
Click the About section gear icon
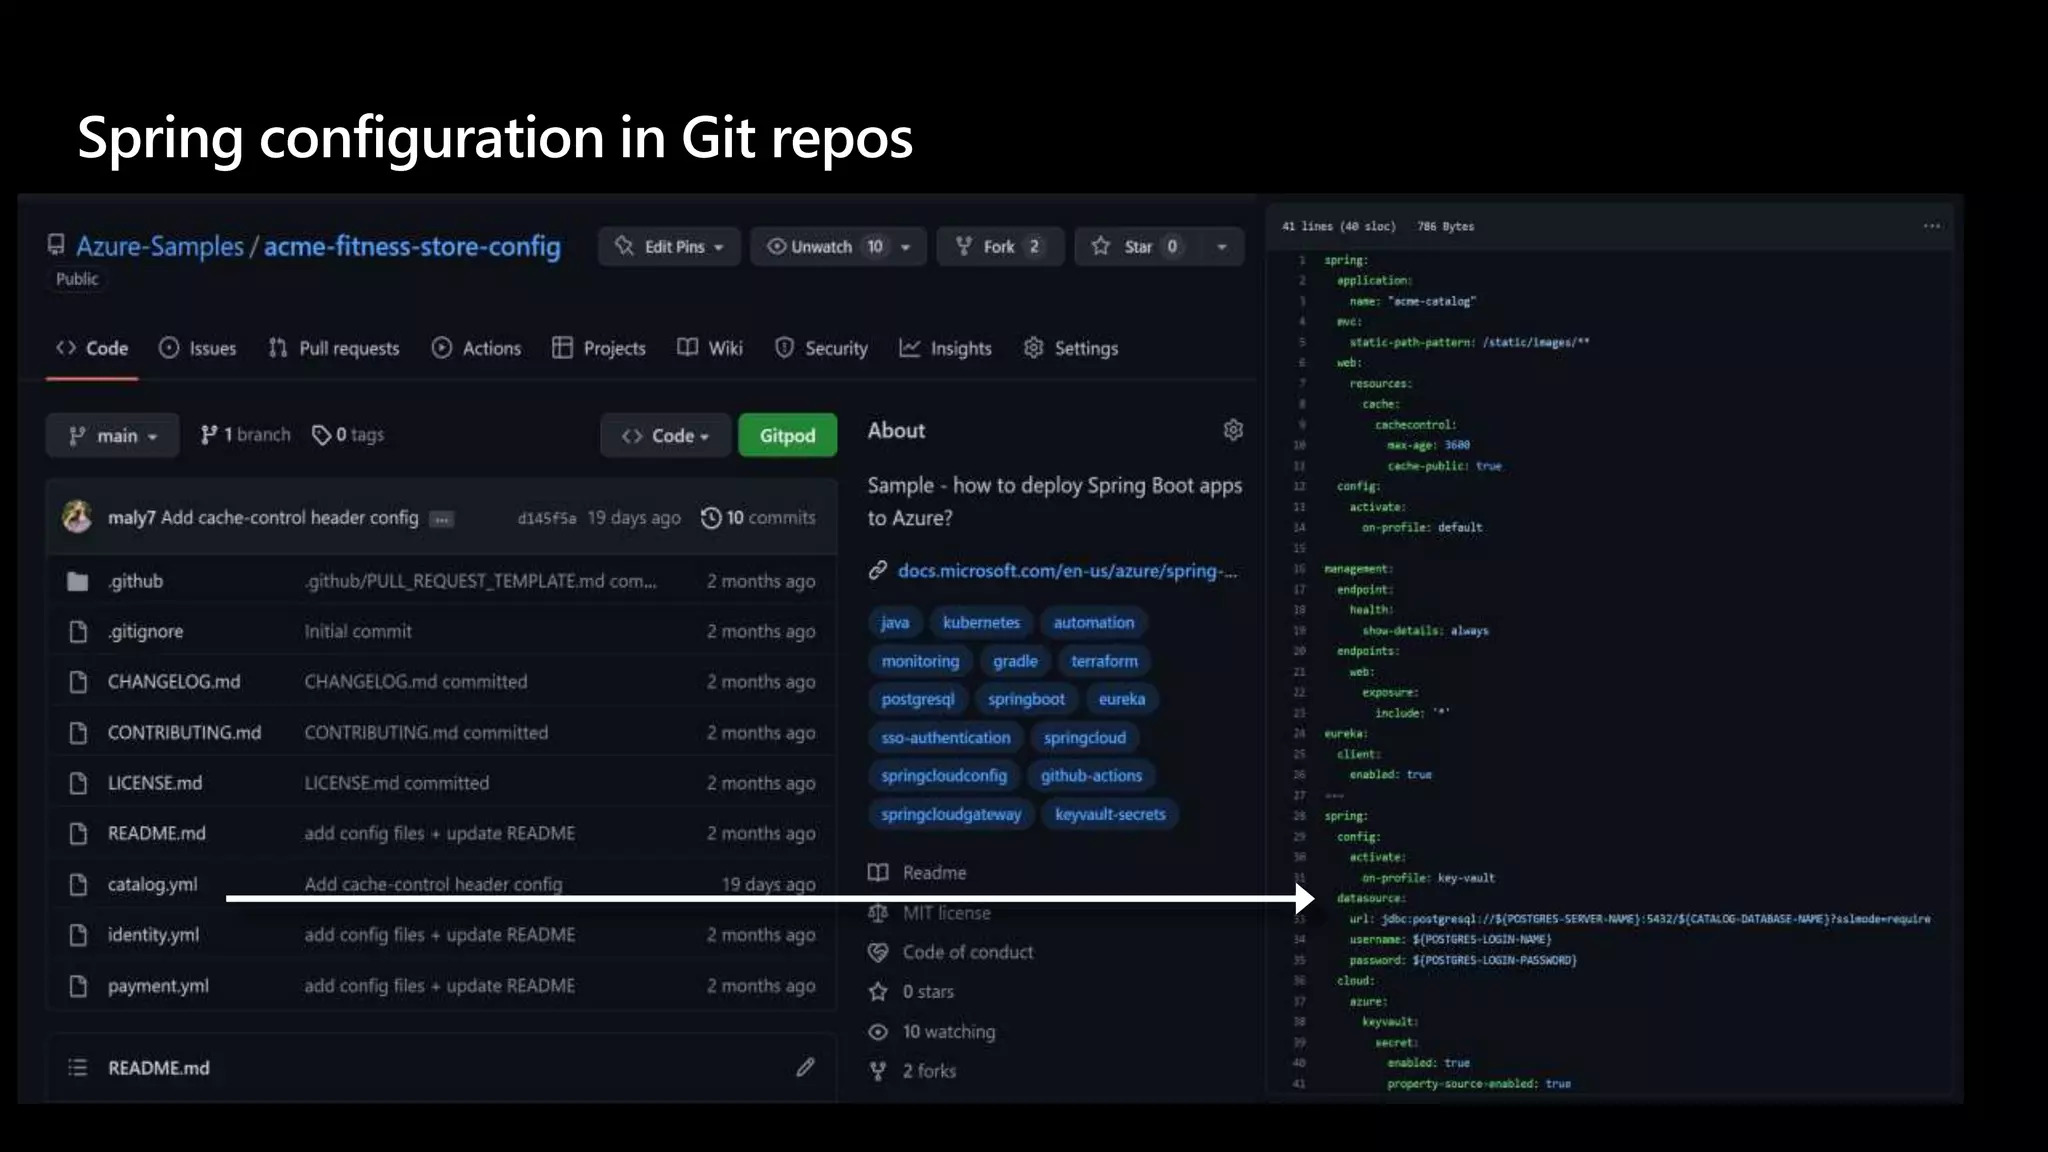click(1233, 430)
